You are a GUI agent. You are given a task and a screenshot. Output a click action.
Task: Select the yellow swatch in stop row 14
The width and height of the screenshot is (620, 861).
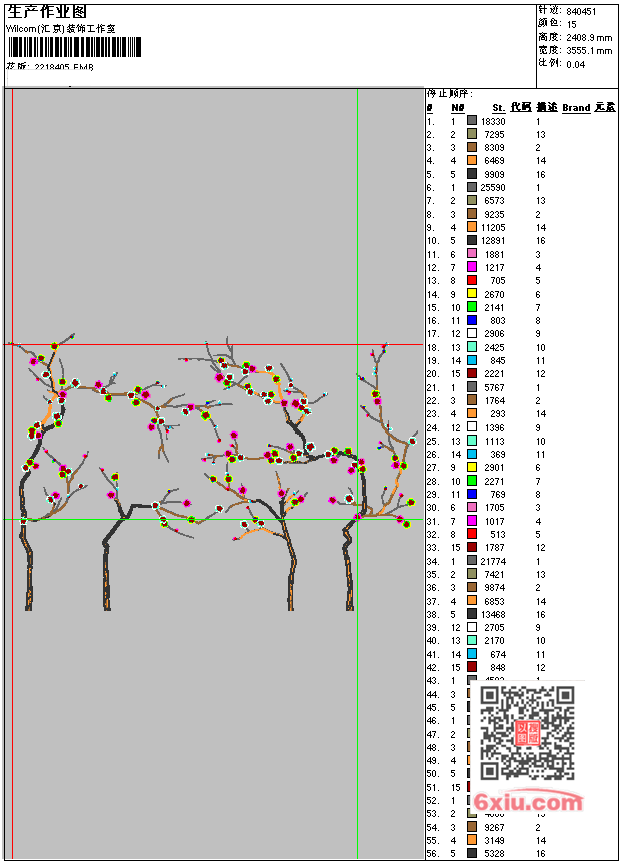472,294
